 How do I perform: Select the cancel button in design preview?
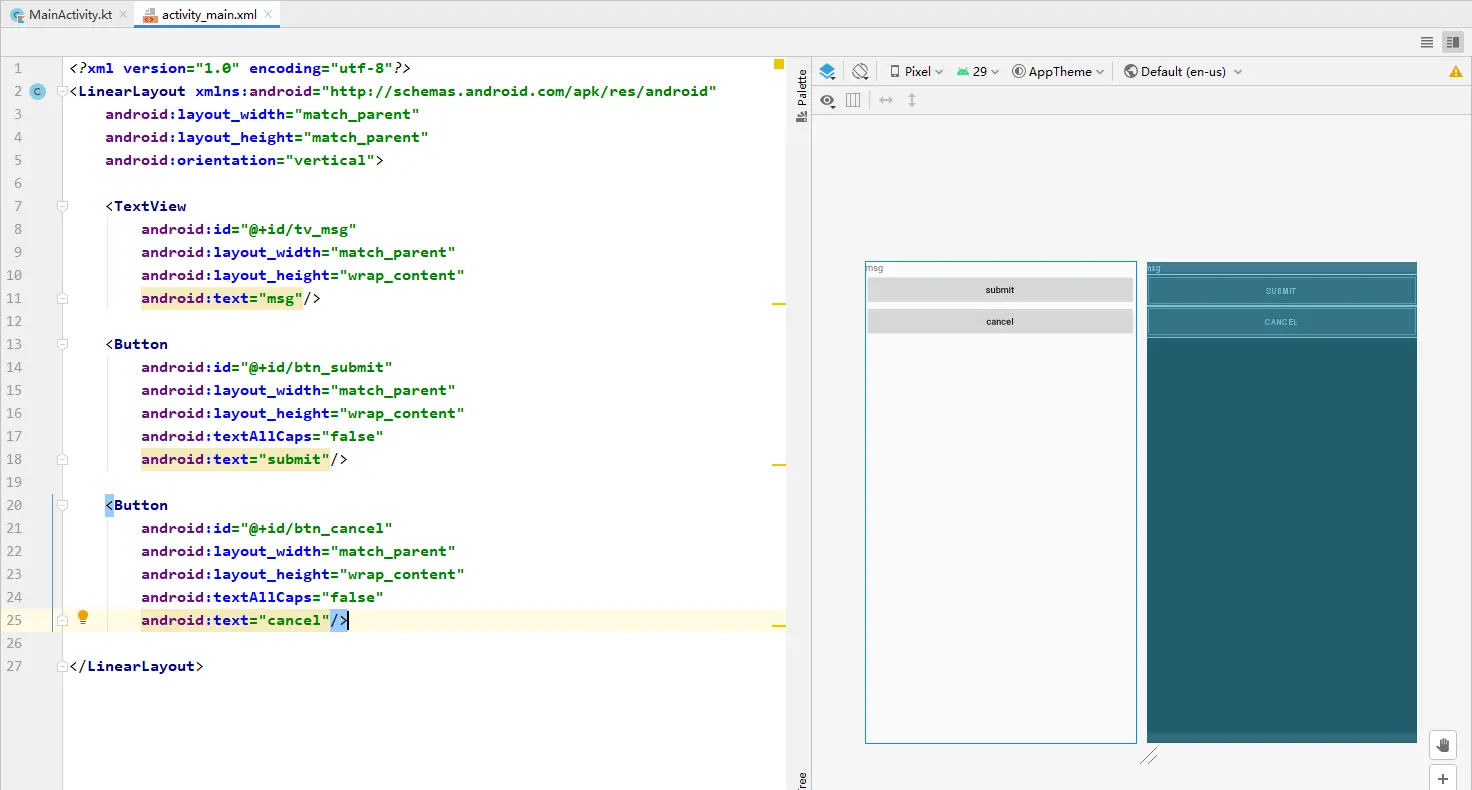tap(1000, 322)
